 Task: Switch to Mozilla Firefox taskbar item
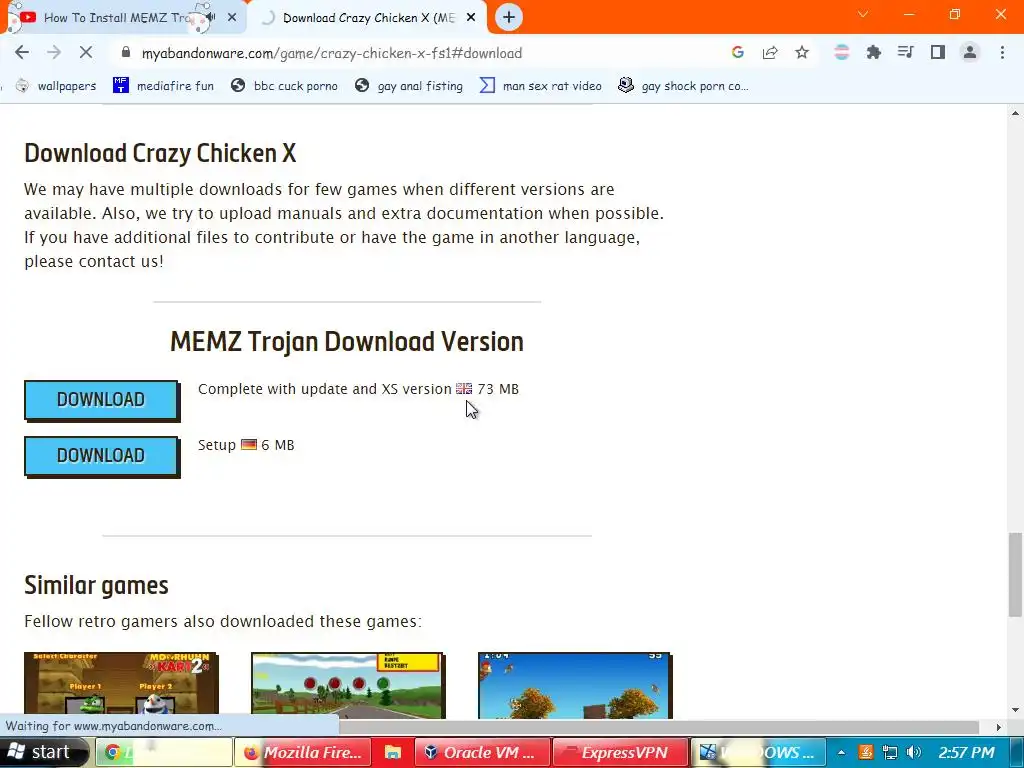click(303, 752)
